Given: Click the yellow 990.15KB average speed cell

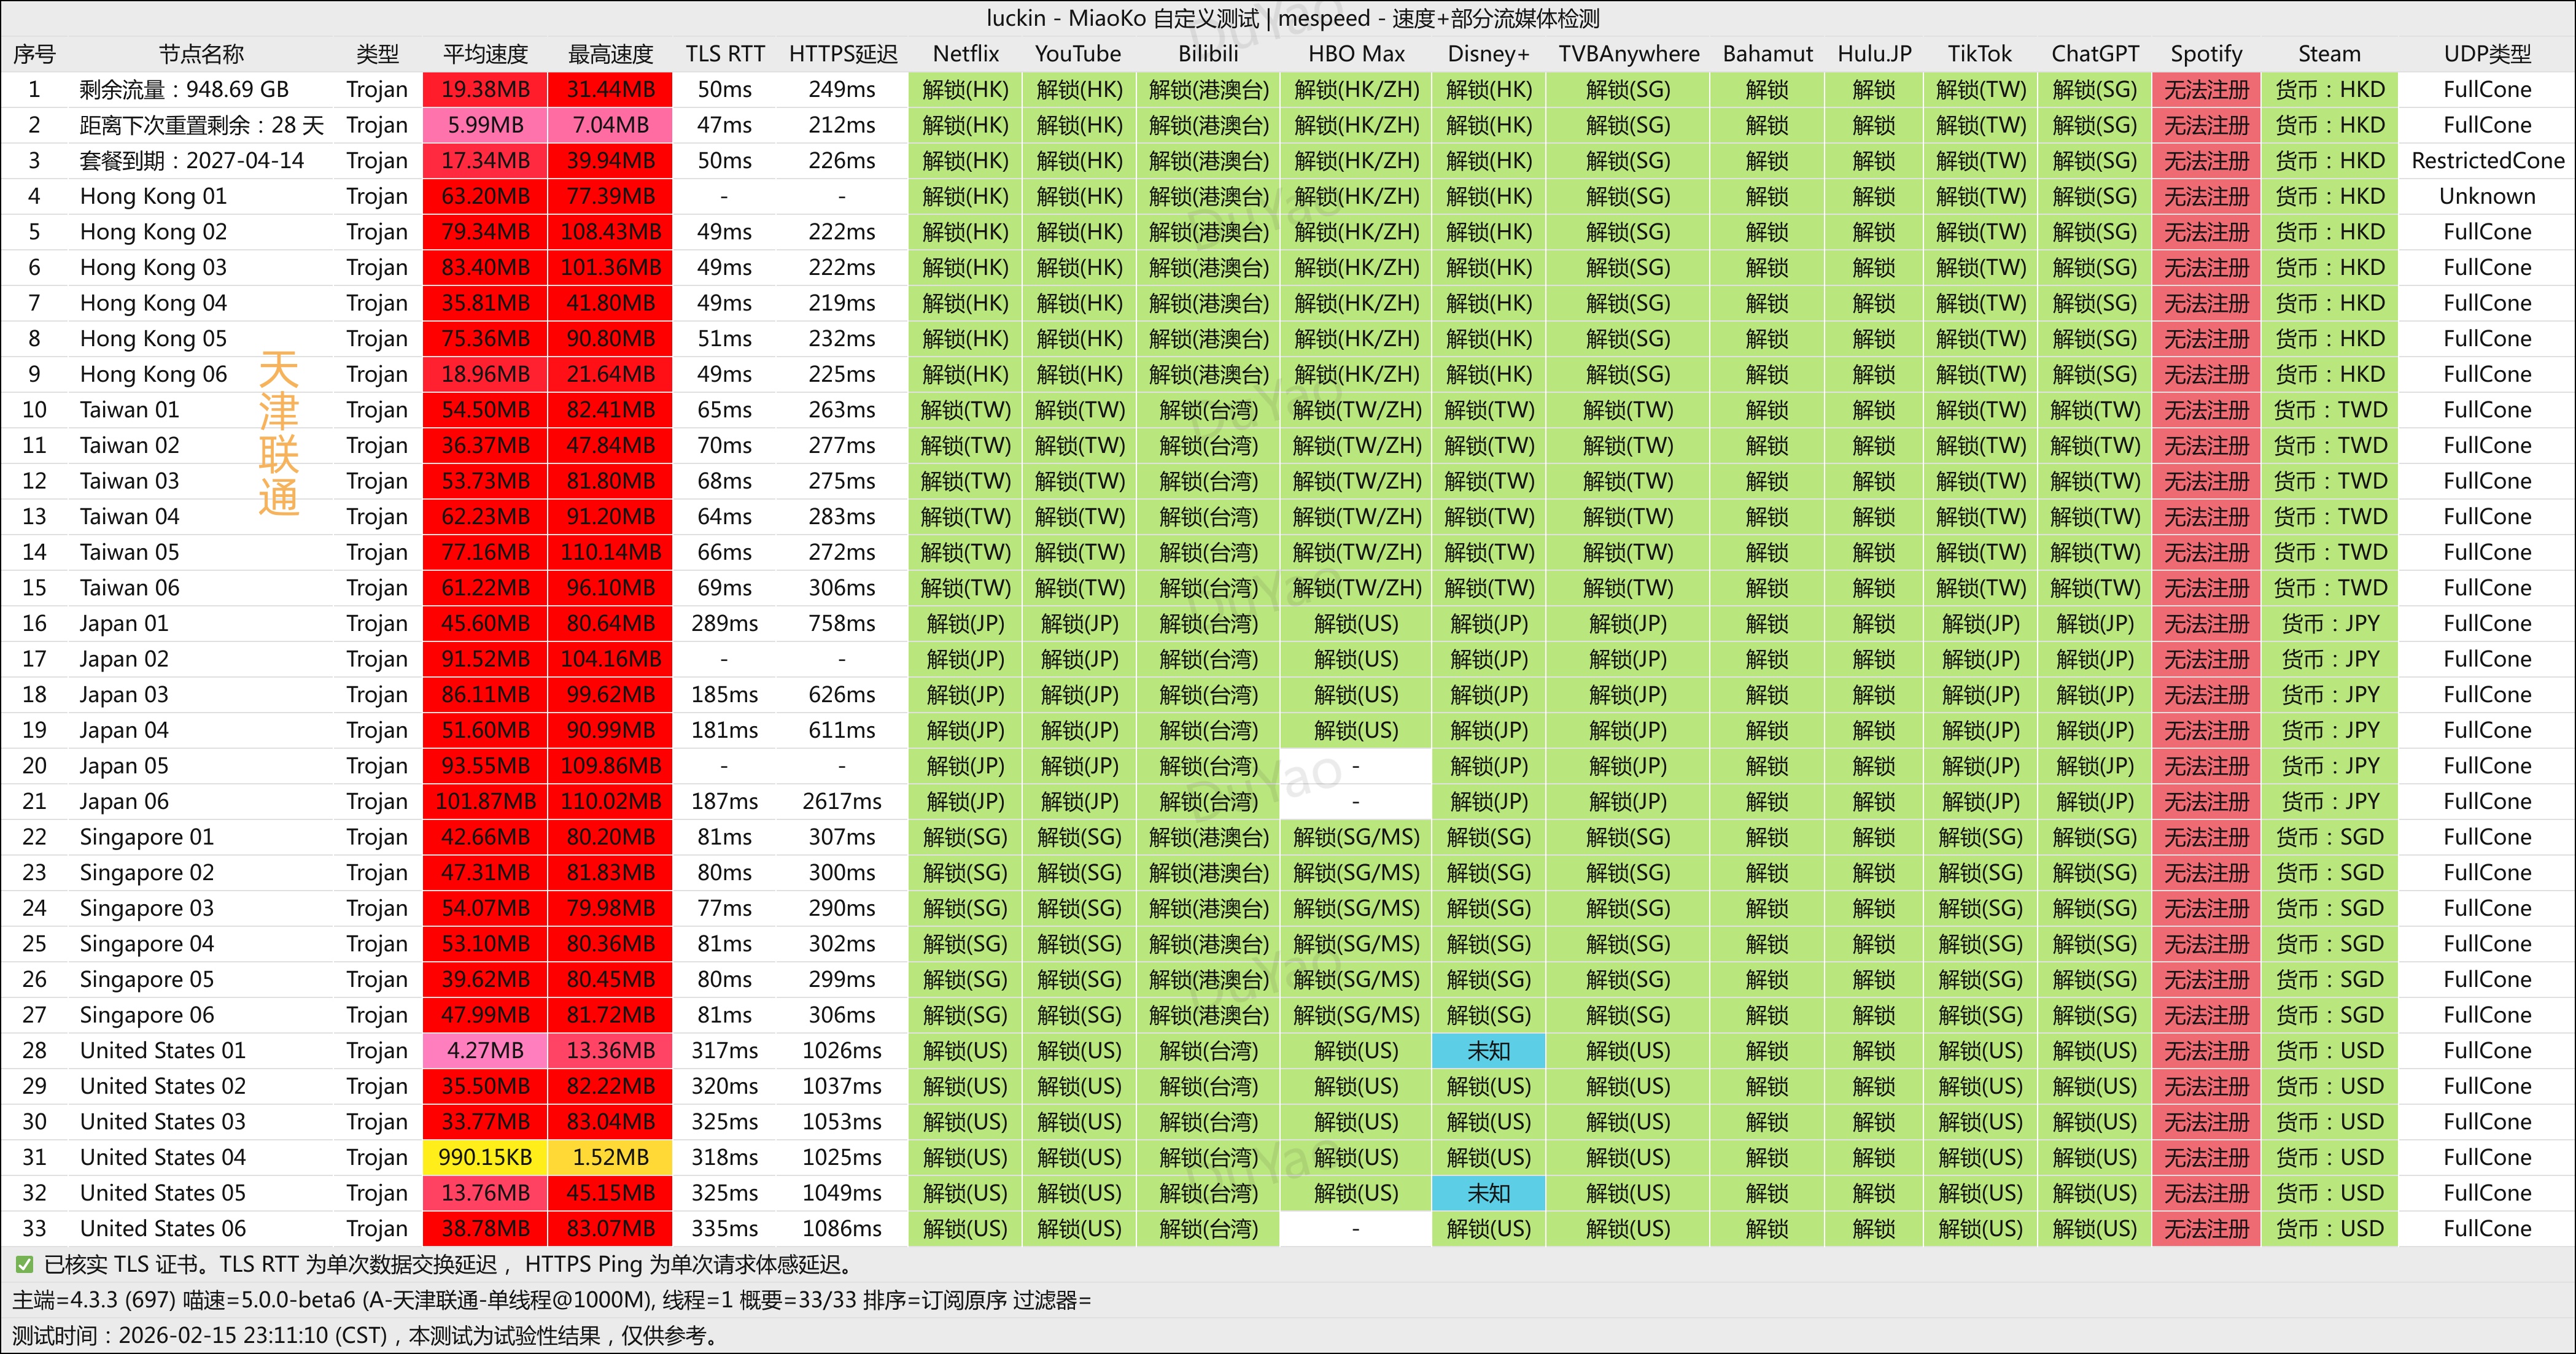Looking at the screenshot, I should click(x=485, y=1157).
